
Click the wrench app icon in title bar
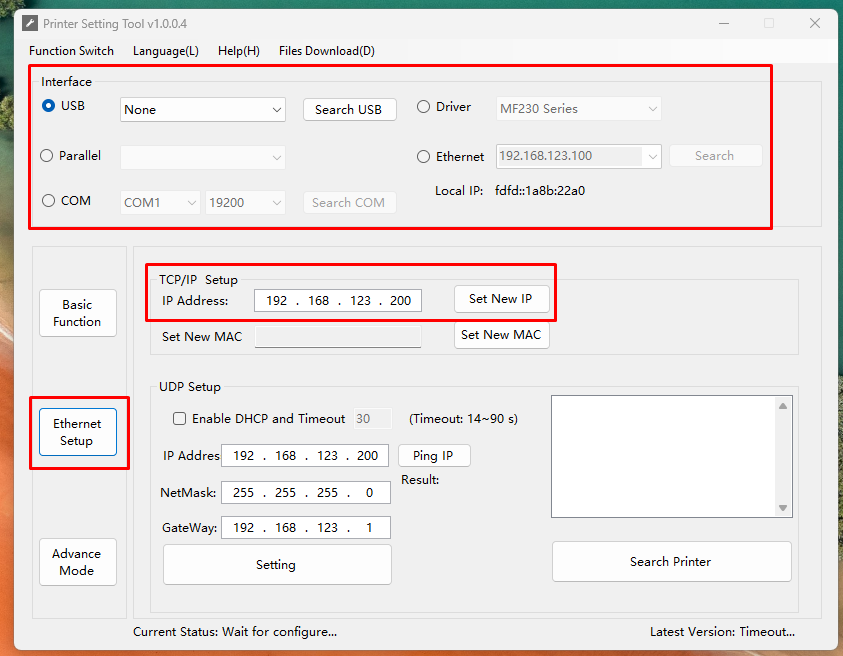[30, 23]
